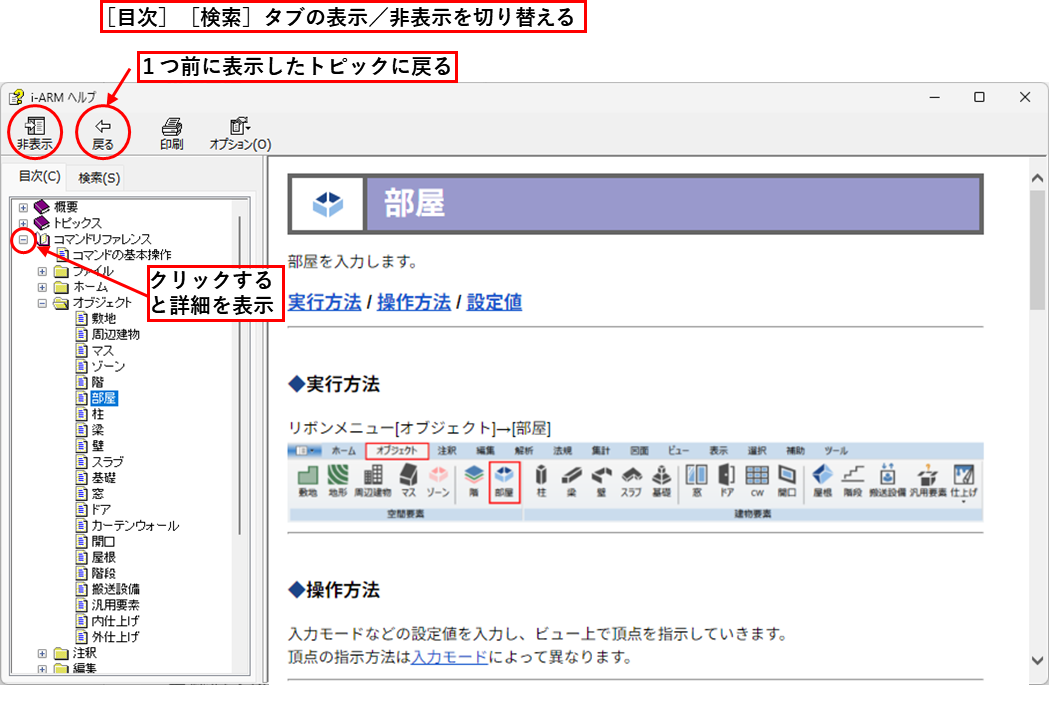Image resolution: width=1049 pixels, height=710 pixels.
Task: Click the purple book icon beside 概要
Action: click(42, 207)
